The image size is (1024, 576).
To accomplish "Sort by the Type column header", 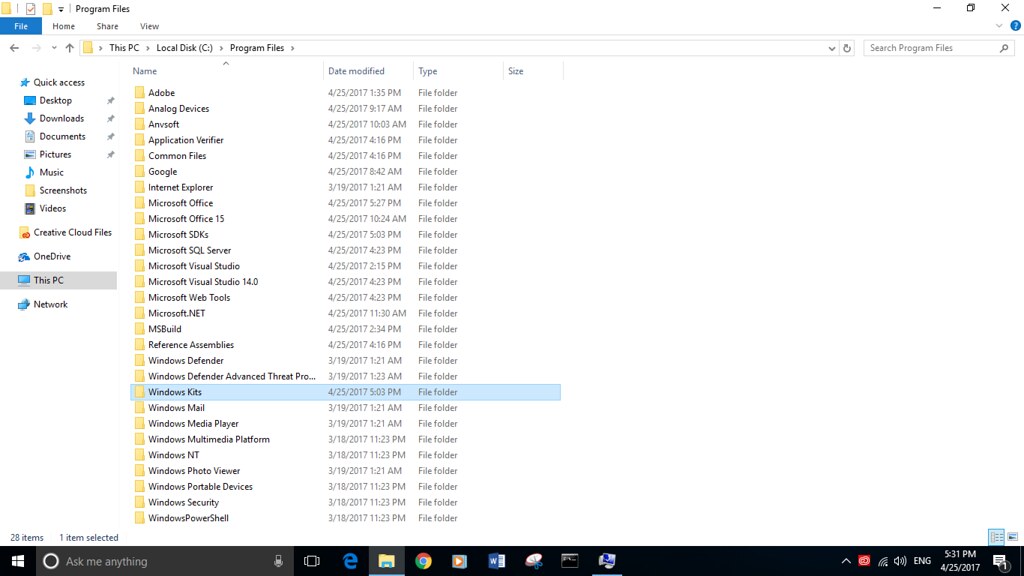I will (x=428, y=71).
